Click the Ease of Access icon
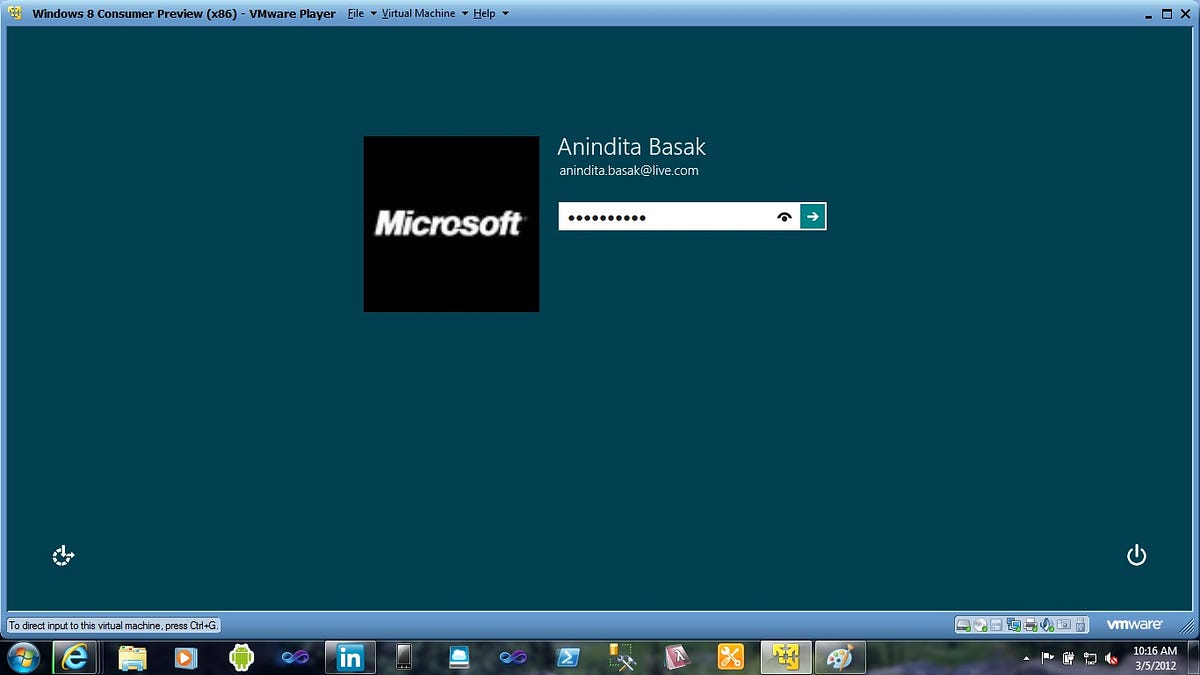 tap(64, 556)
